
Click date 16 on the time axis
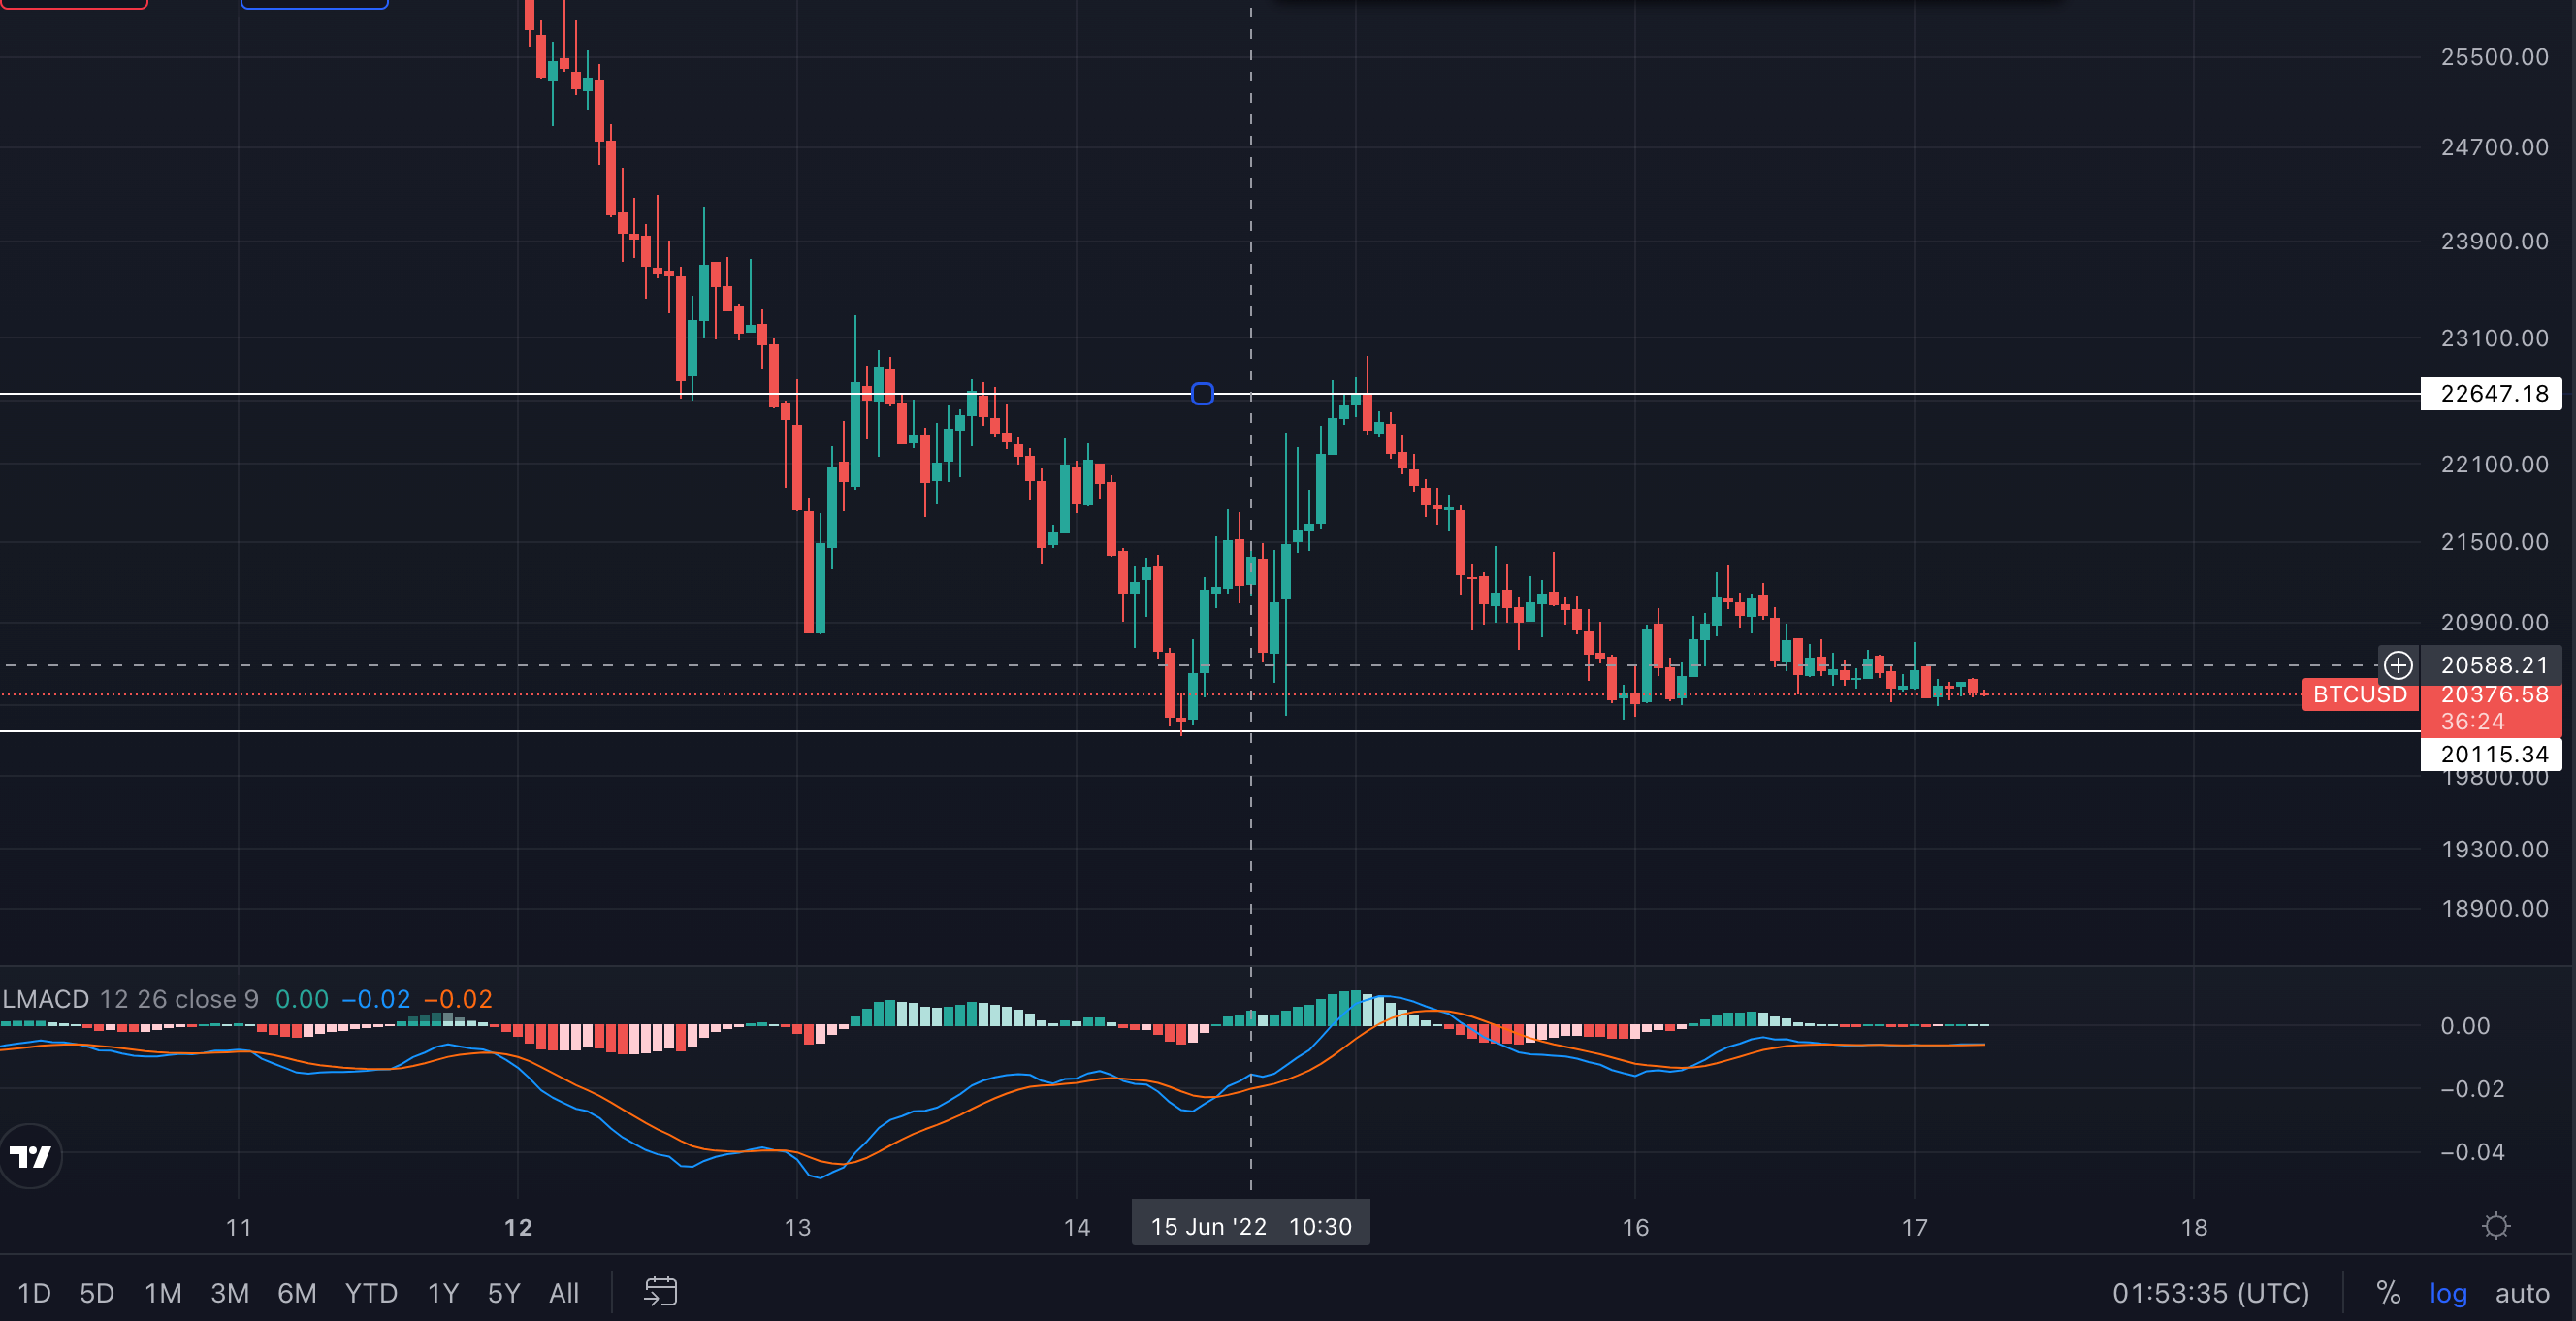point(1635,1227)
